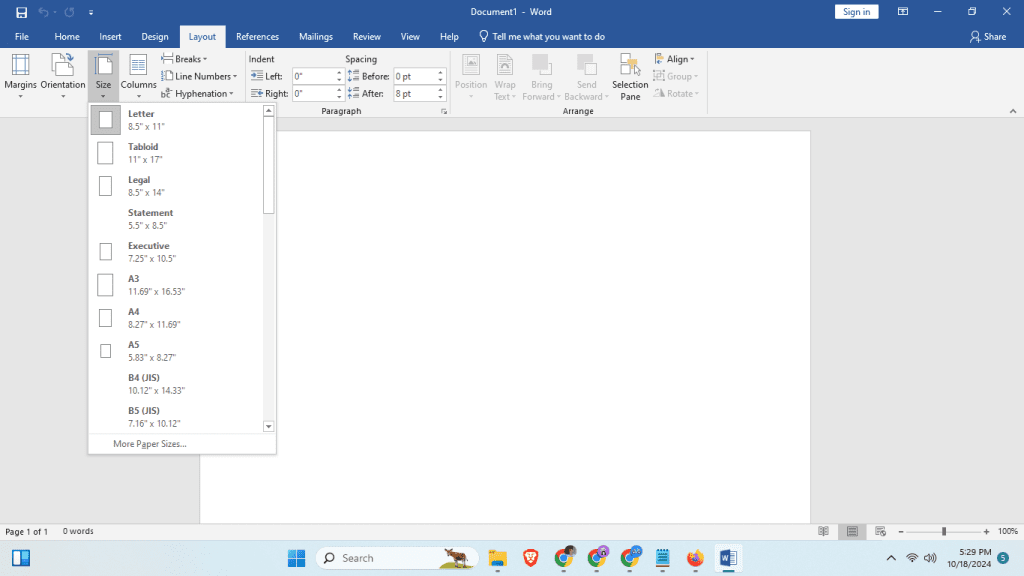Expand the Align dropdown in Arrange group
Viewport: 1024px width, 576px height.
point(675,59)
